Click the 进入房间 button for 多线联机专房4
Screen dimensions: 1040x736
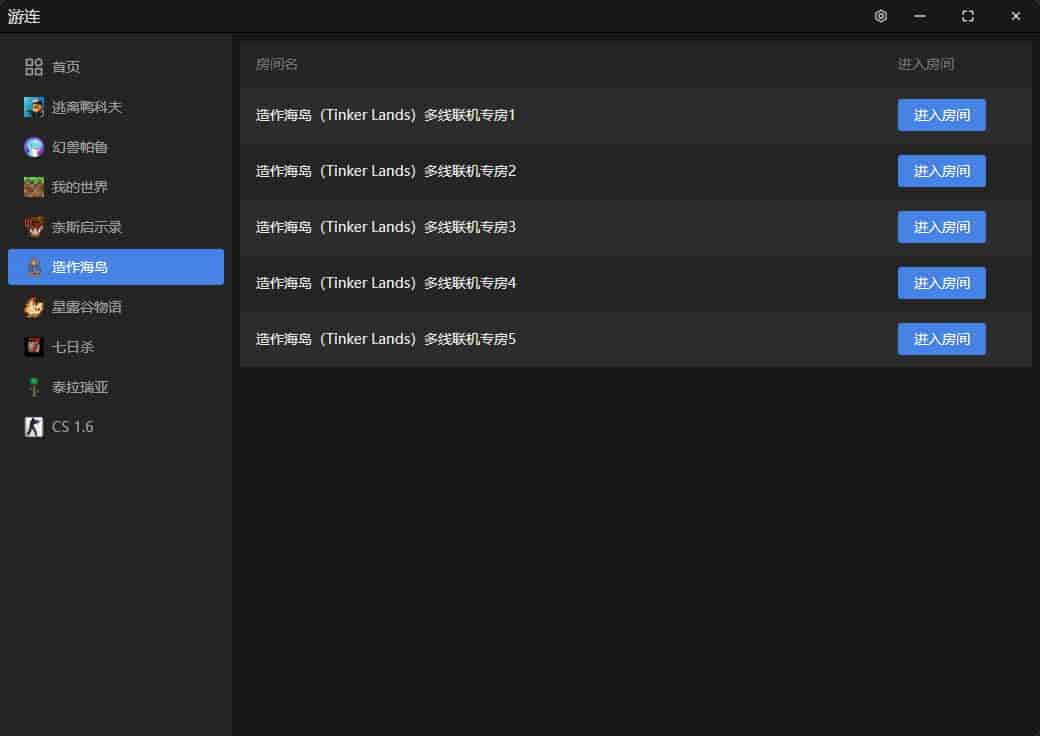pos(941,283)
